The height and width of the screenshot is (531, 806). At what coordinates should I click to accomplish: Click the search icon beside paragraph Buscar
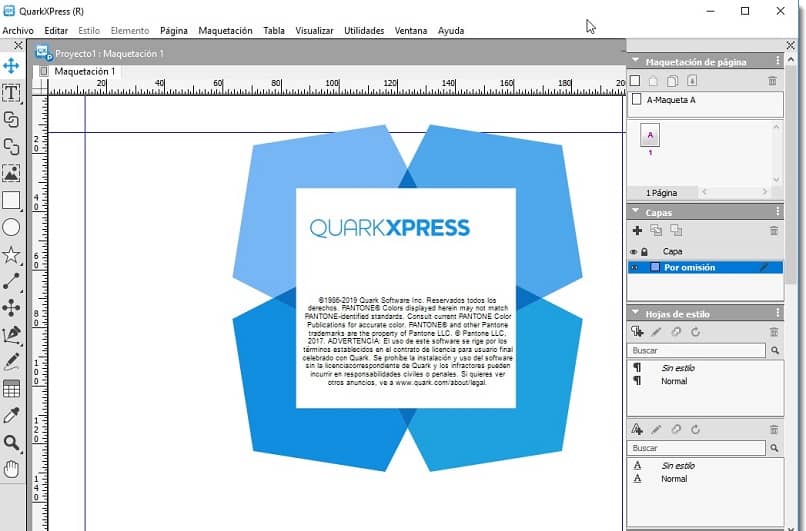click(775, 351)
